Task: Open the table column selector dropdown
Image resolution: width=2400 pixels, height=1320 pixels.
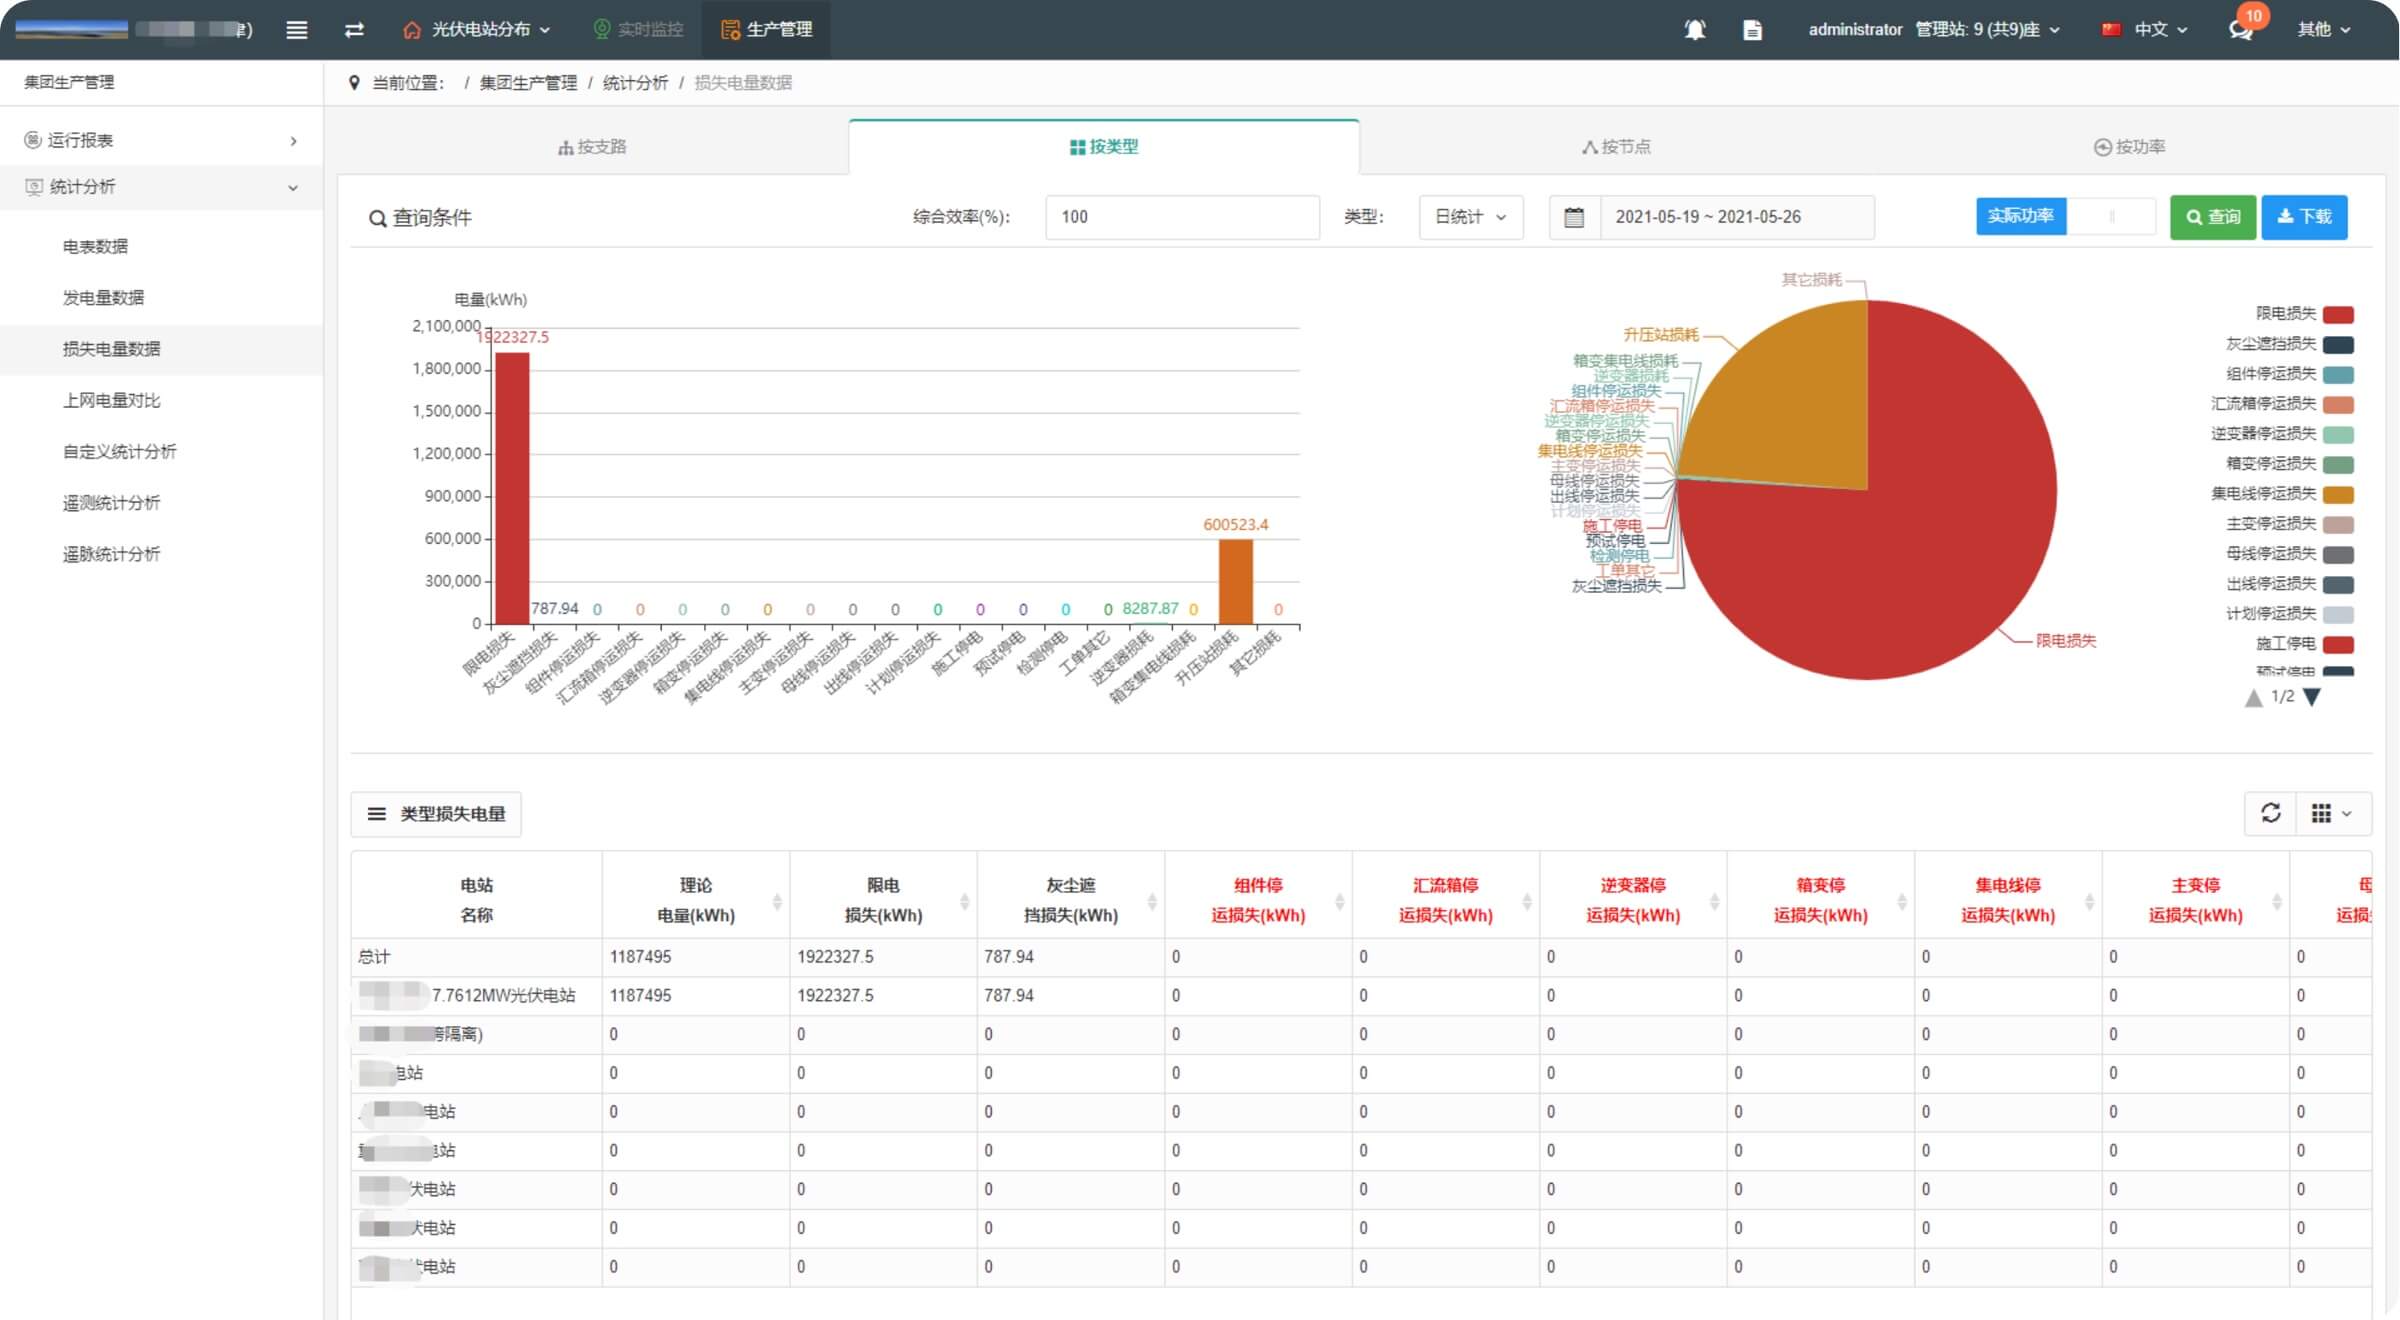Action: click(2331, 813)
